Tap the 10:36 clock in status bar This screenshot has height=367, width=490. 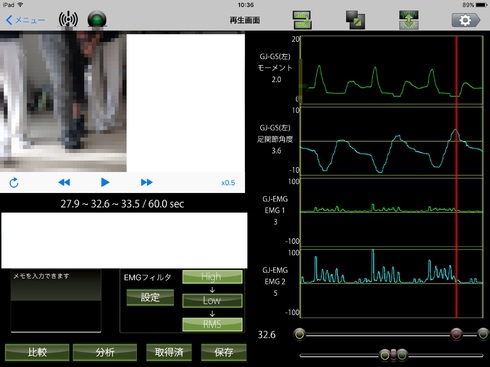tap(246, 5)
